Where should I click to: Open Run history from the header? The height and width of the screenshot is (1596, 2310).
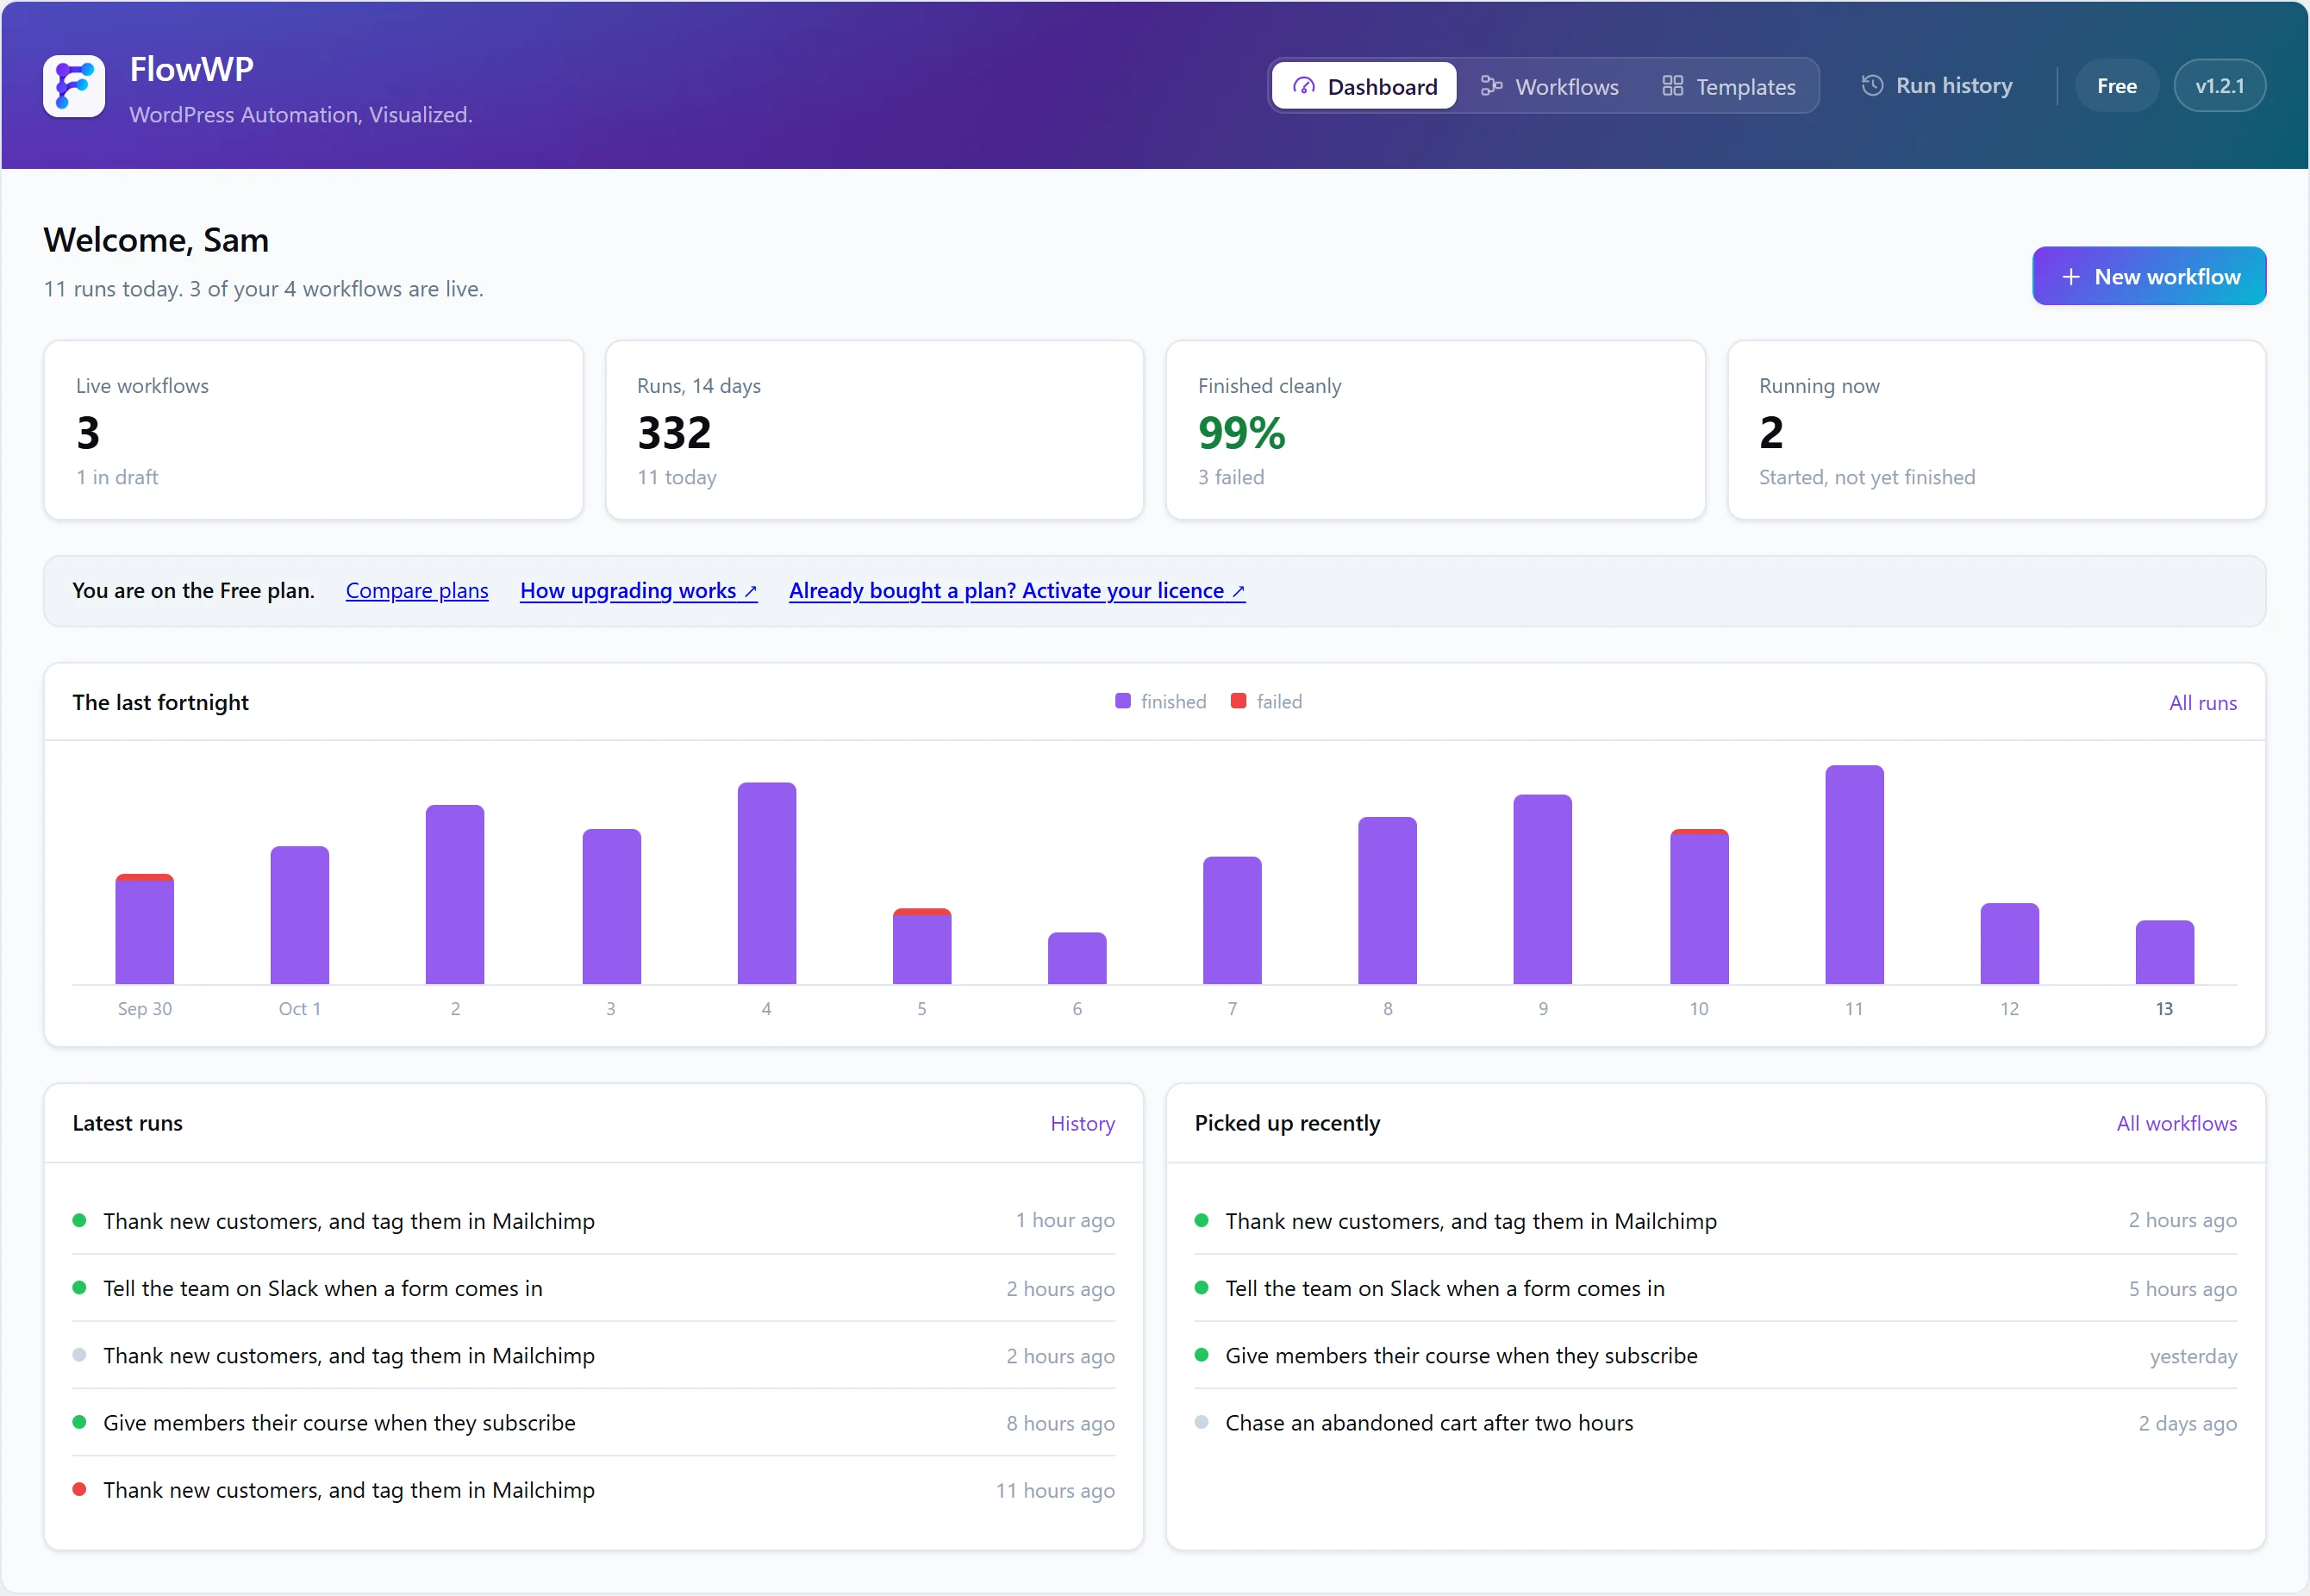click(x=1937, y=86)
